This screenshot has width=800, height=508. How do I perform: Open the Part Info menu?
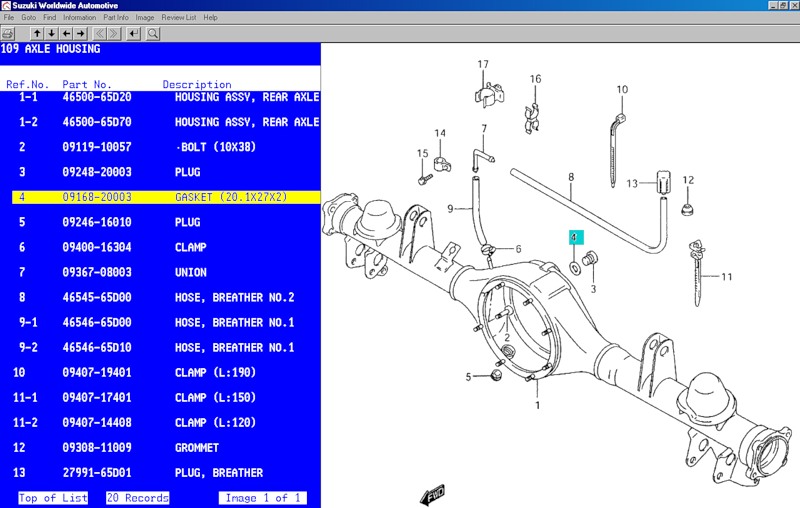coord(116,18)
